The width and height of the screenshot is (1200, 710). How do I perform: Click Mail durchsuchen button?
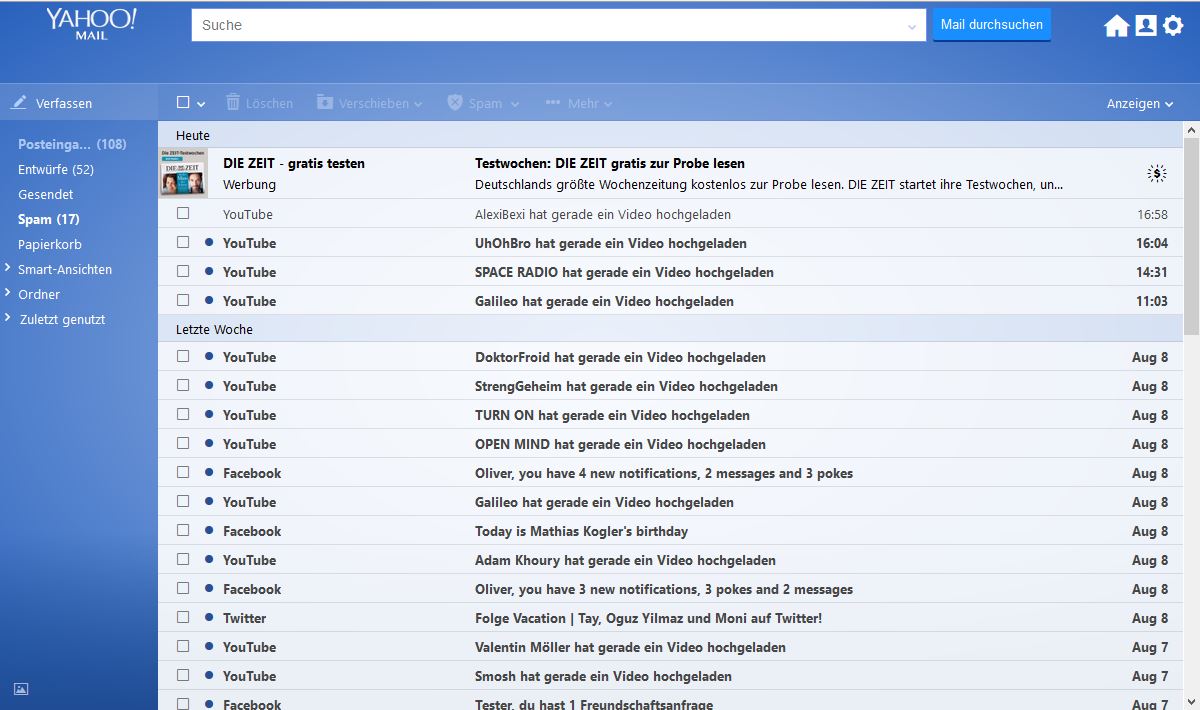pyautogui.click(x=992, y=25)
